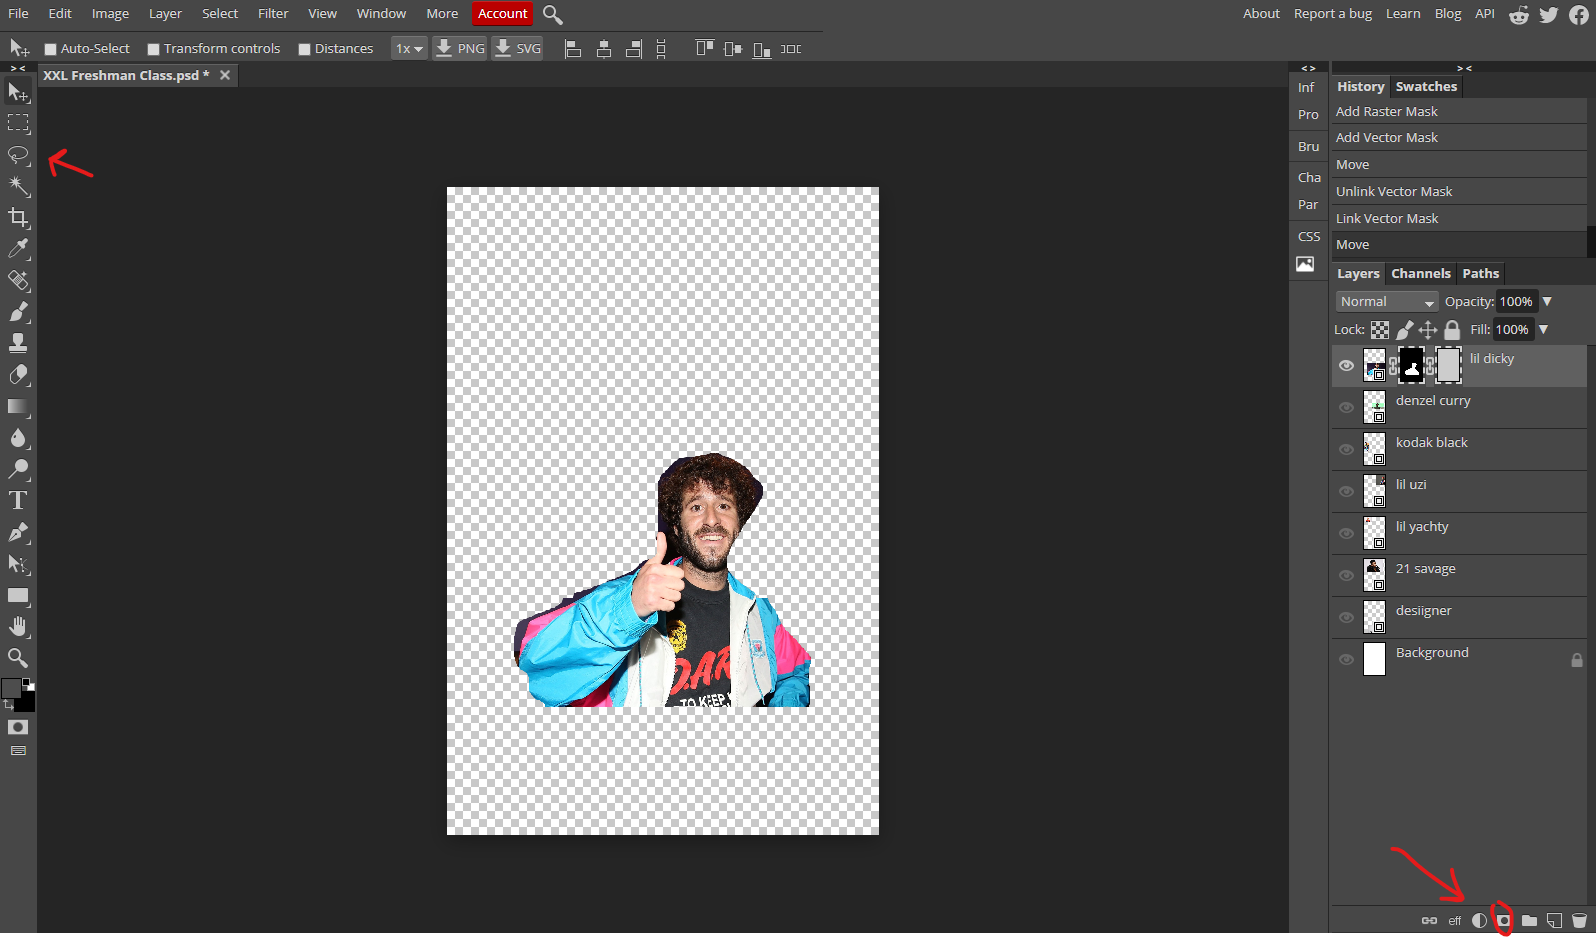Switch to the Channels tab
The image size is (1596, 940).
(1420, 274)
